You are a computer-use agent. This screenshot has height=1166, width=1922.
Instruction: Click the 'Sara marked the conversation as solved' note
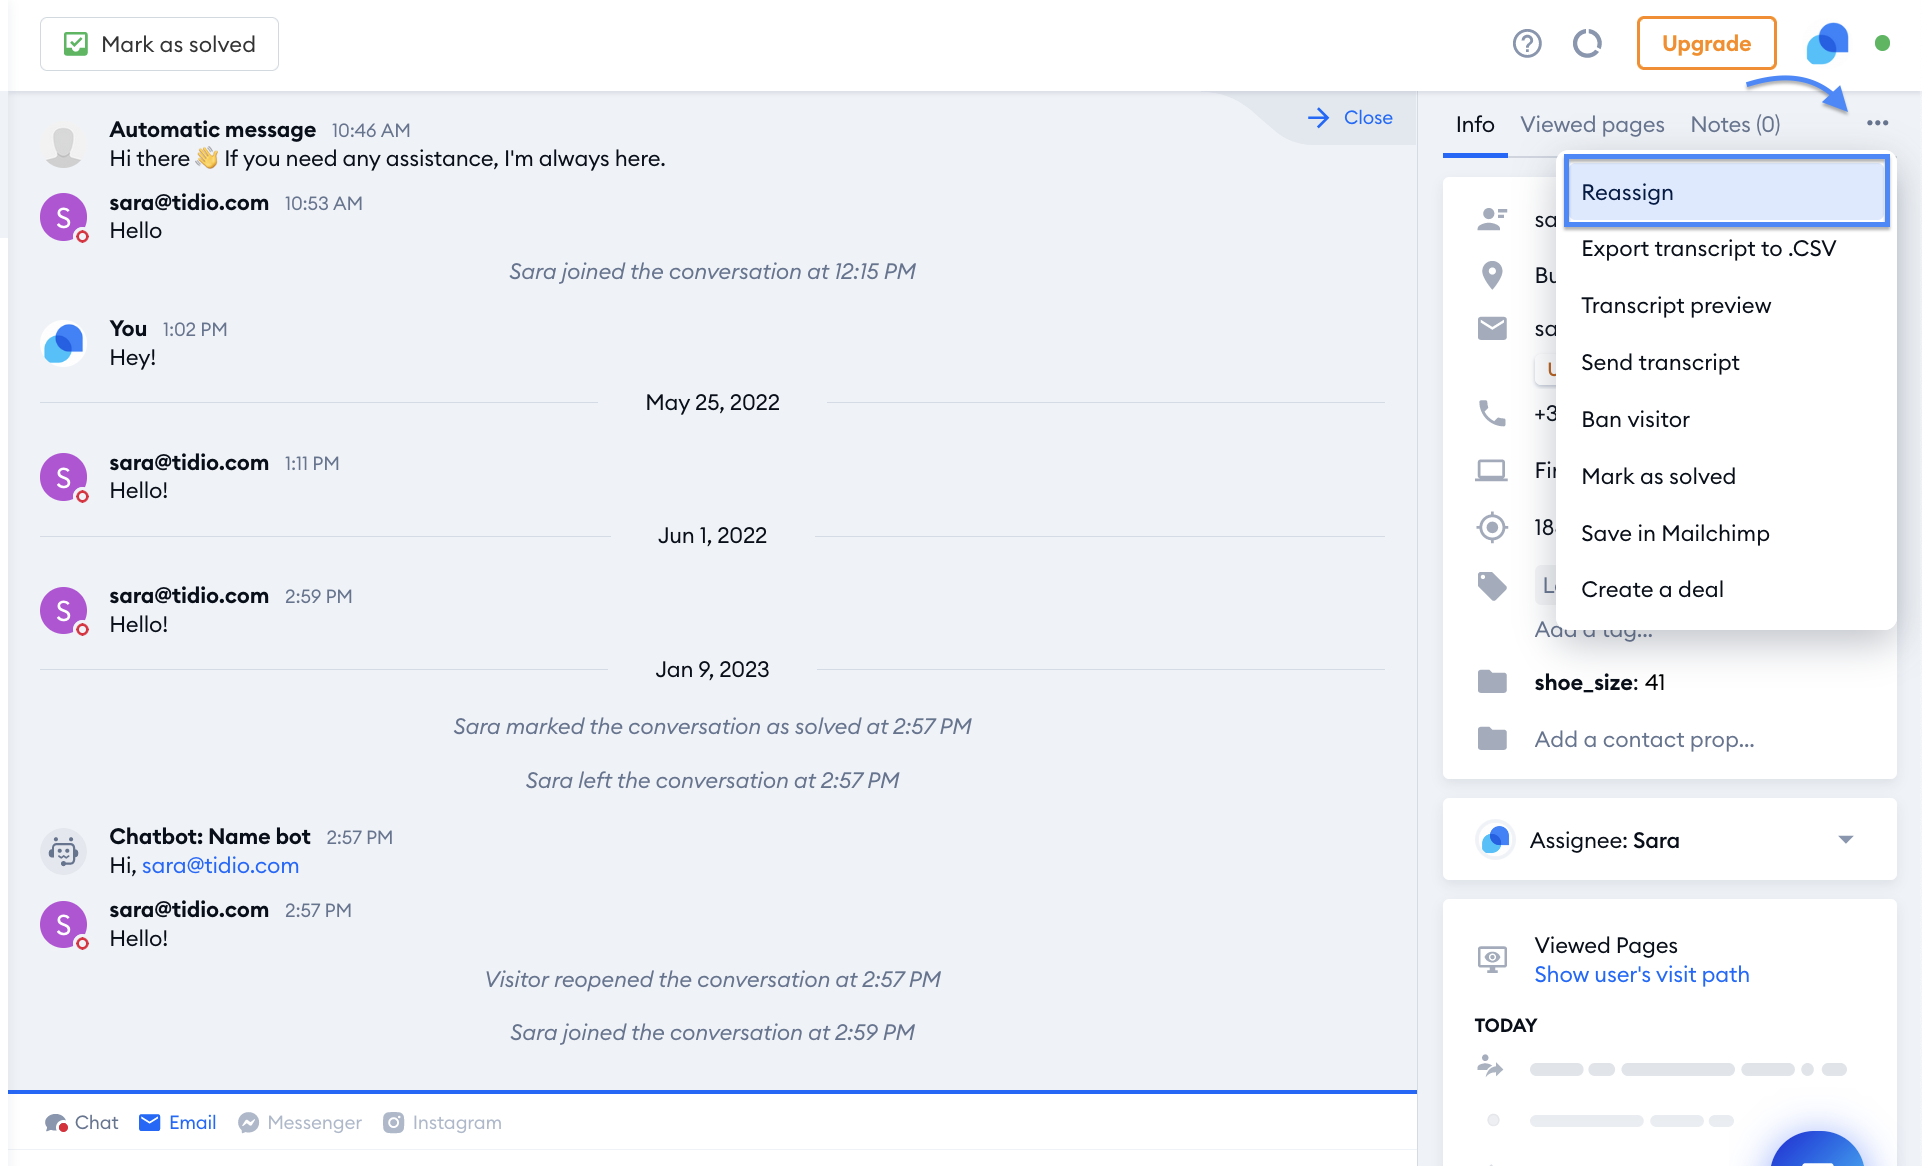pyautogui.click(x=712, y=727)
